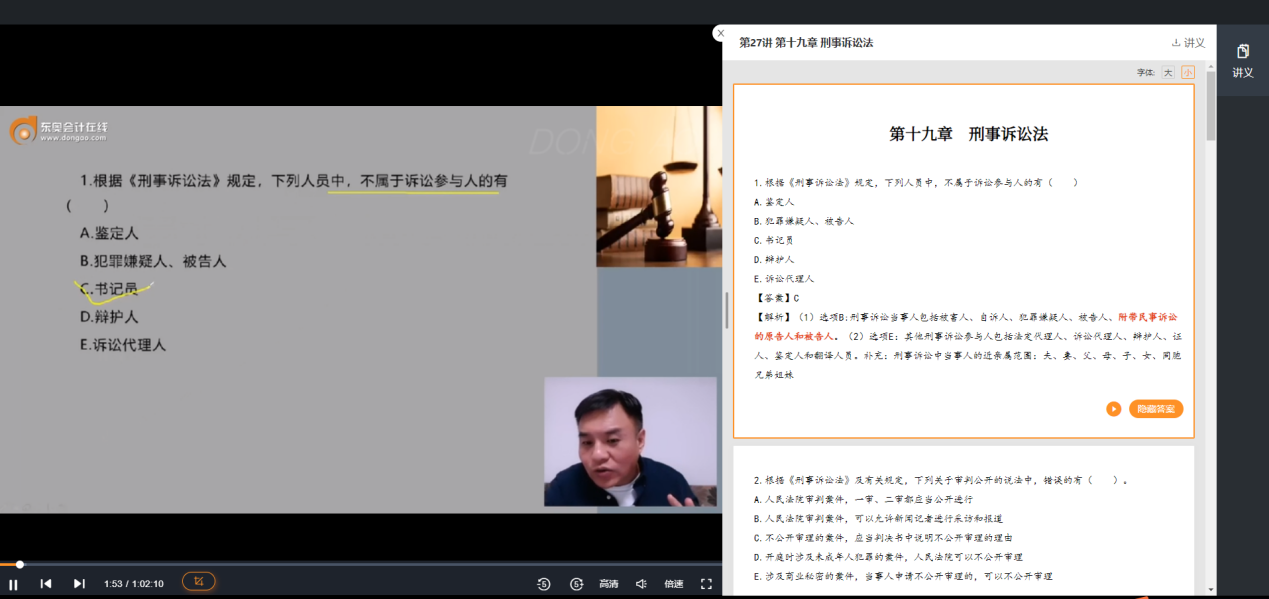Click the instructor webcam thumbnail
Viewport: 1269px width, 599px height.
(630, 442)
